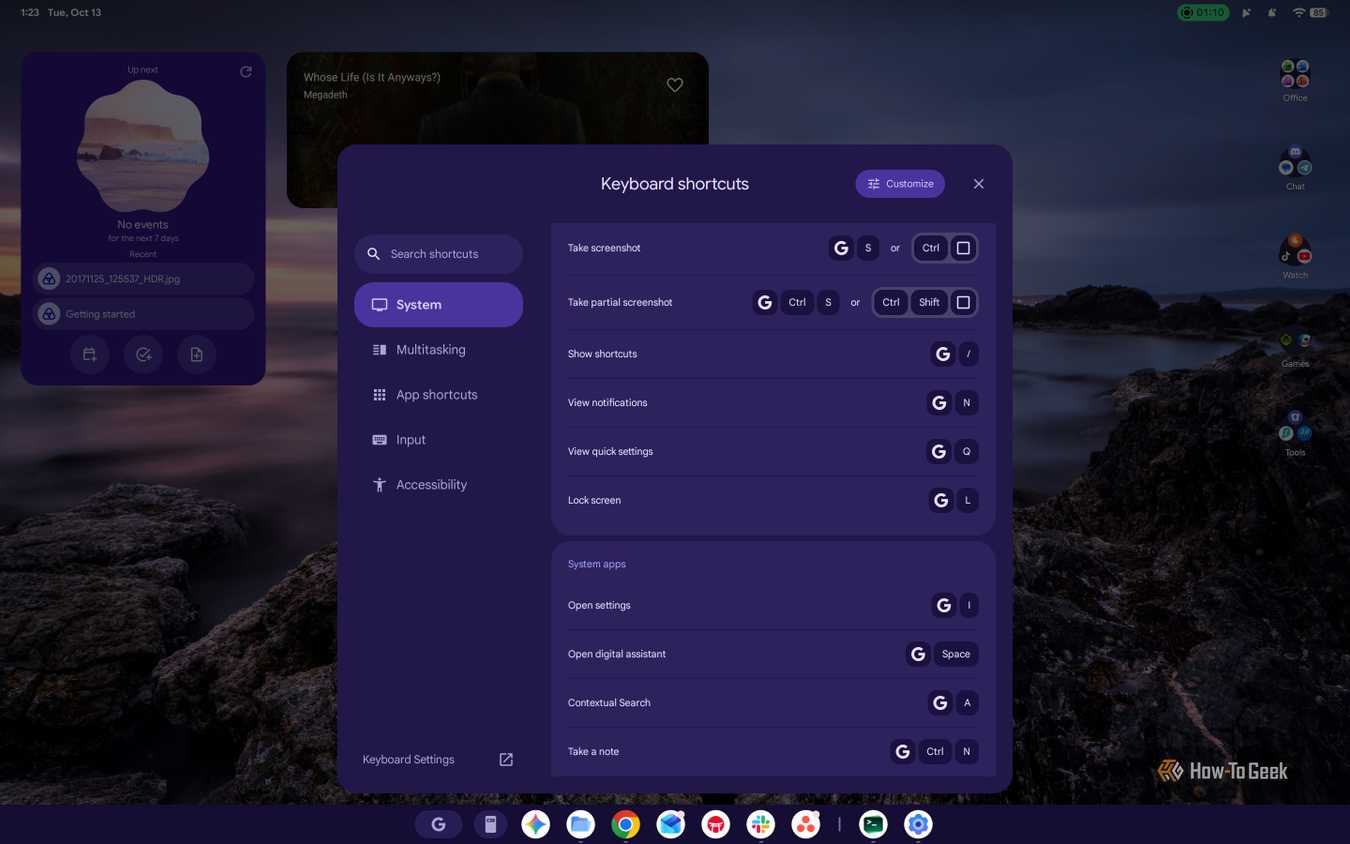Image resolution: width=1350 pixels, height=844 pixels.
Task: Open Keyboard Settings external link icon
Action: (506, 760)
